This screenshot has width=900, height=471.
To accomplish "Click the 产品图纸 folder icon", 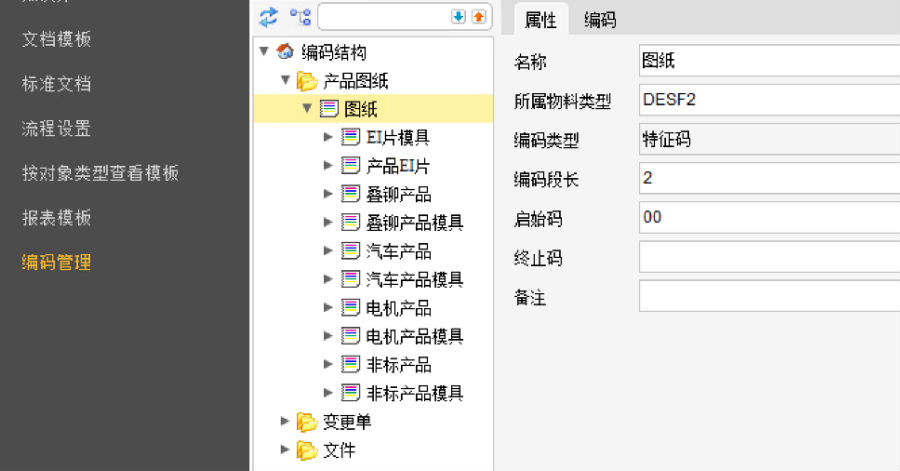I will (x=307, y=81).
